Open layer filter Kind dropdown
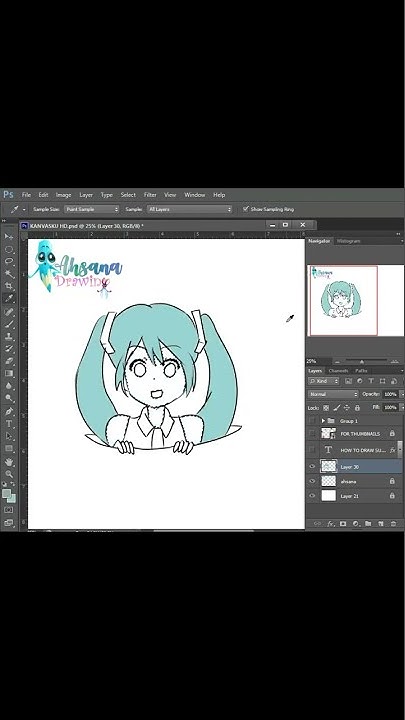Screen dimensions: 405x720 [x=323, y=381]
